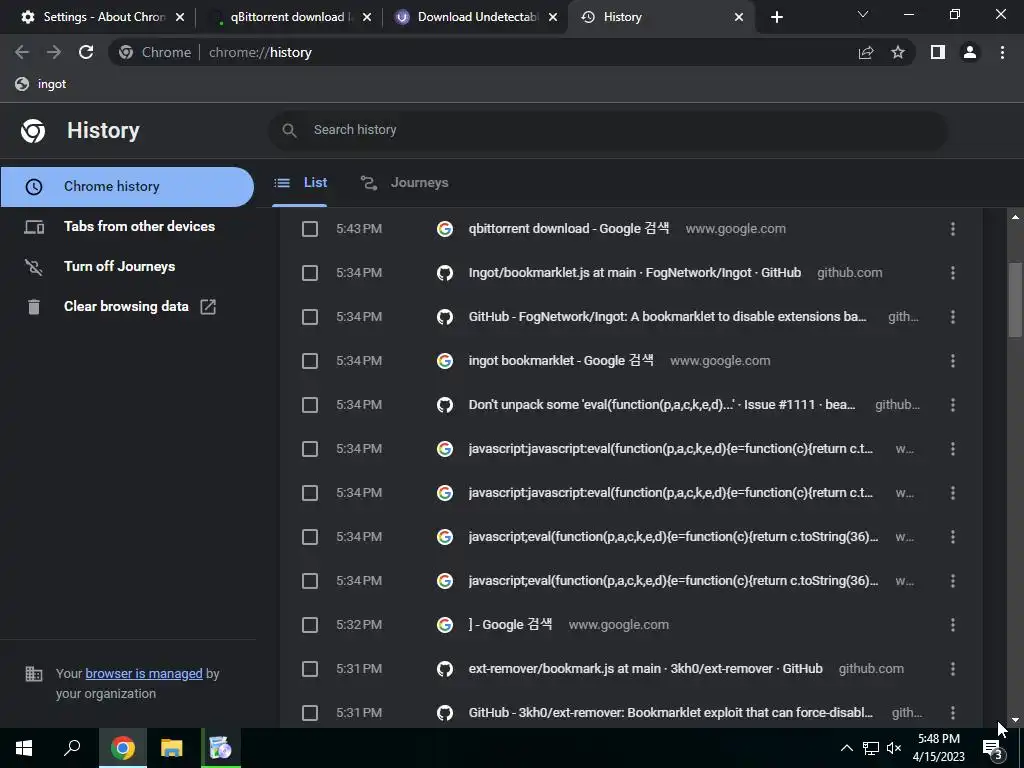The height and width of the screenshot is (768, 1024).
Task: Show hidden system tray icons
Action: coord(846,748)
